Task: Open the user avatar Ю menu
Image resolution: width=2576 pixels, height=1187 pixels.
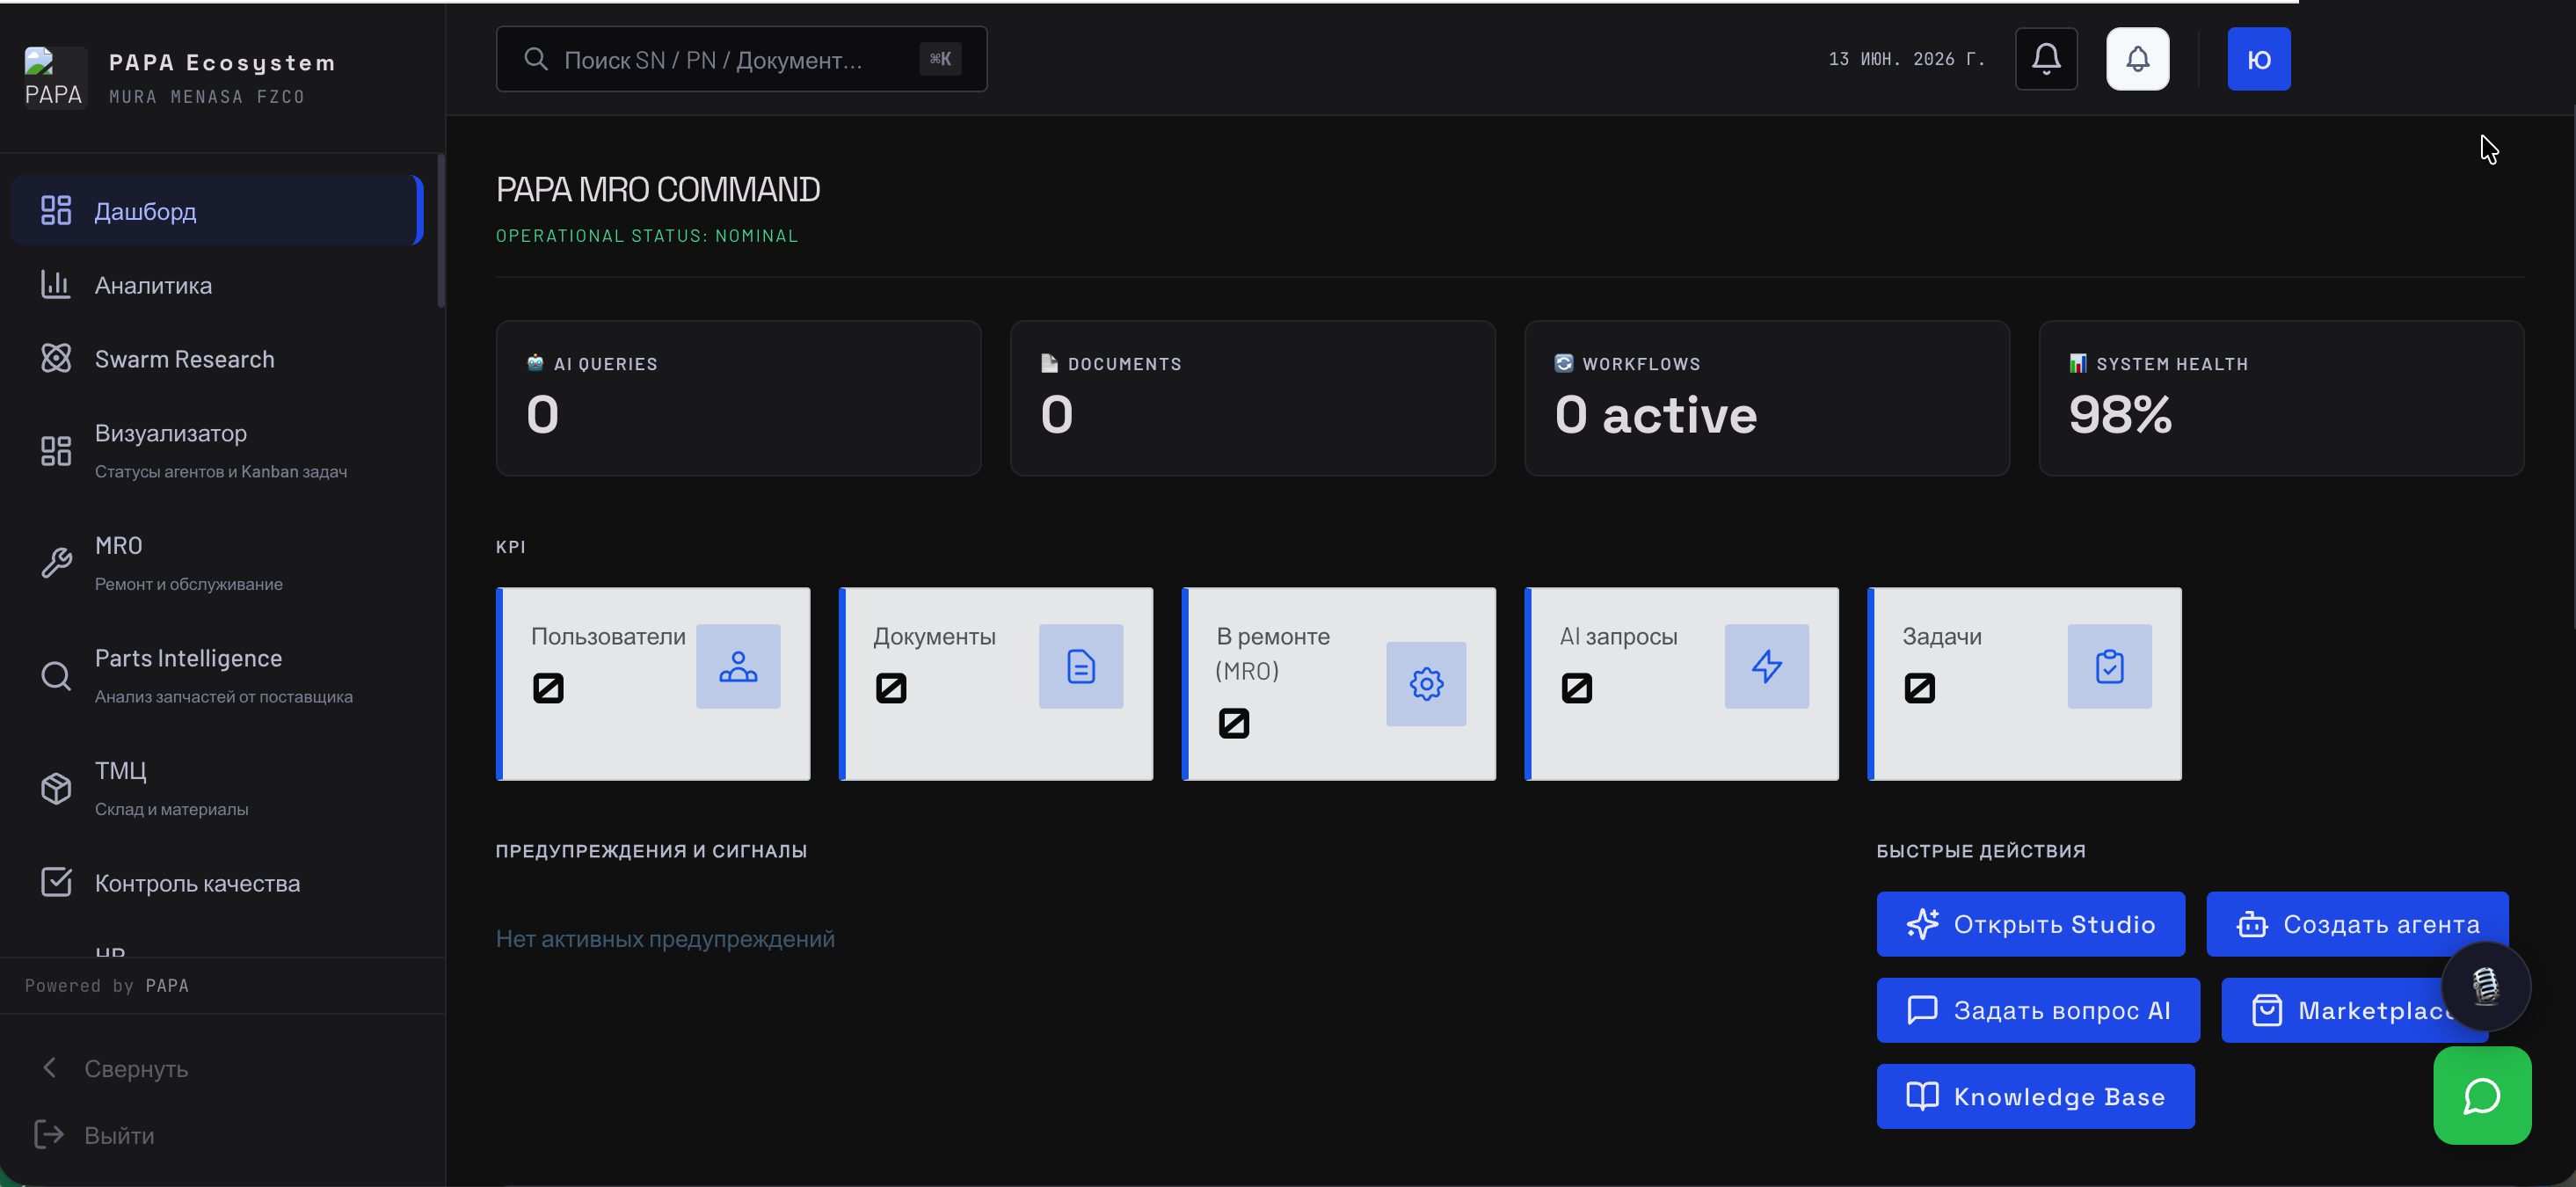Action: (x=2258, y=59)
